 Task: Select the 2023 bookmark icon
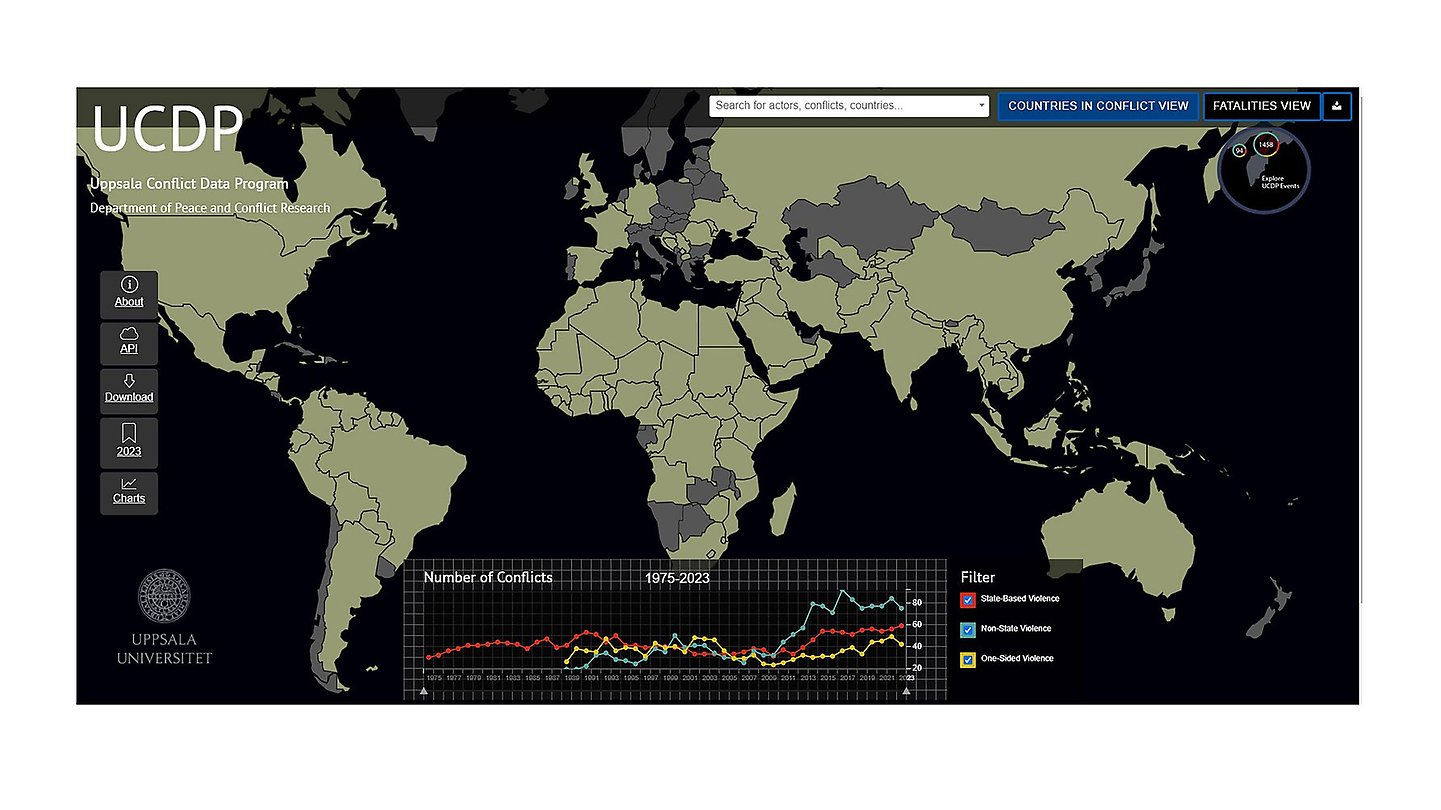click(x=129, y=432)
